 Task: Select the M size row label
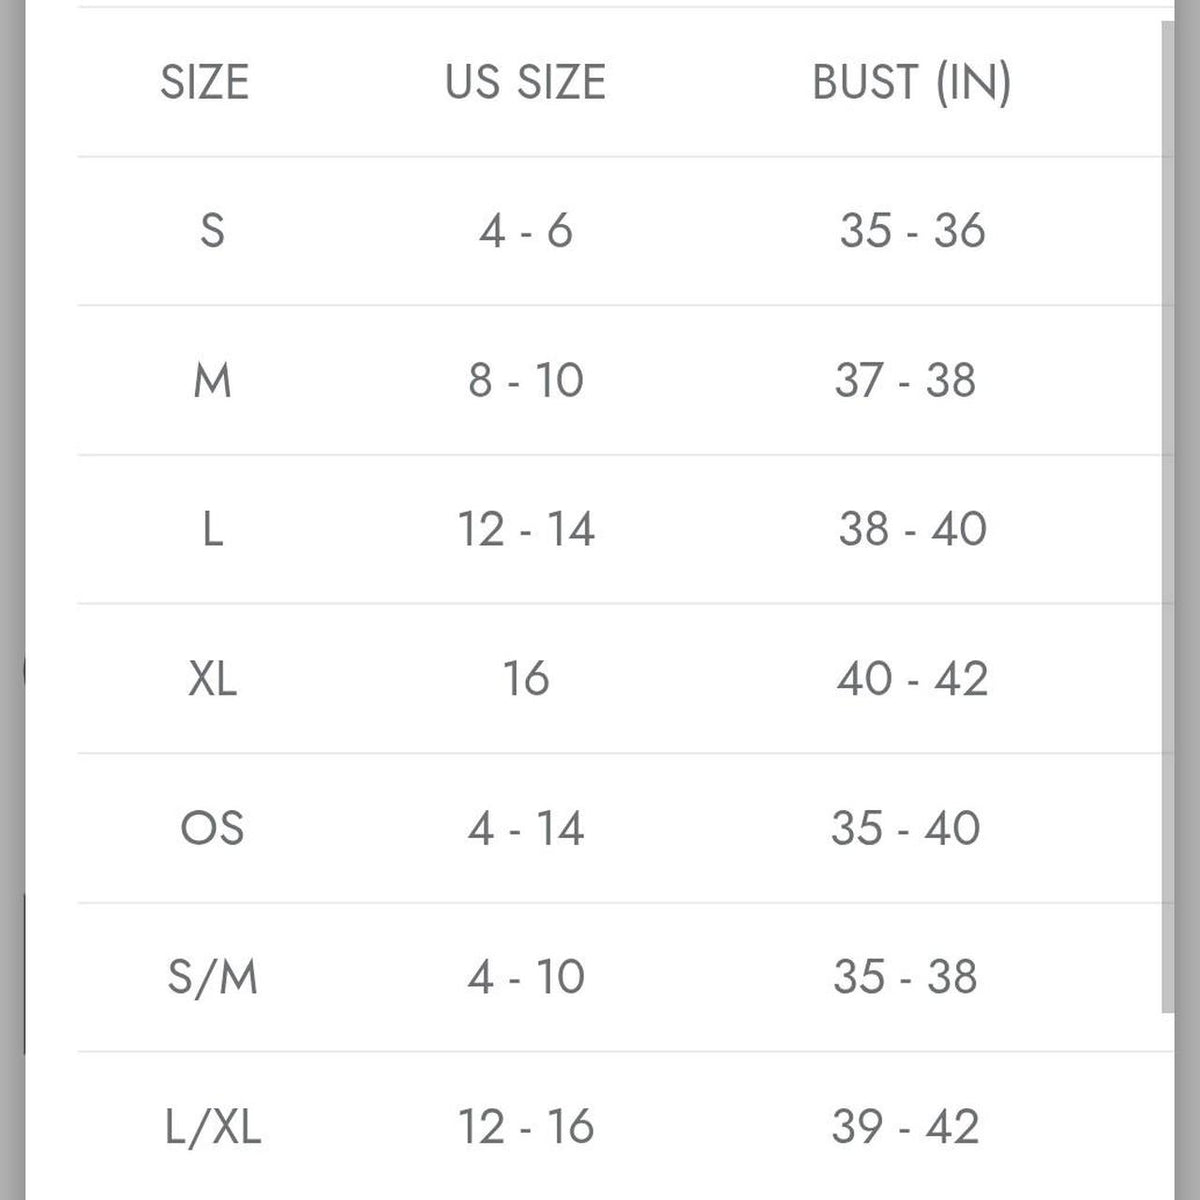click(x=212, y=380)
